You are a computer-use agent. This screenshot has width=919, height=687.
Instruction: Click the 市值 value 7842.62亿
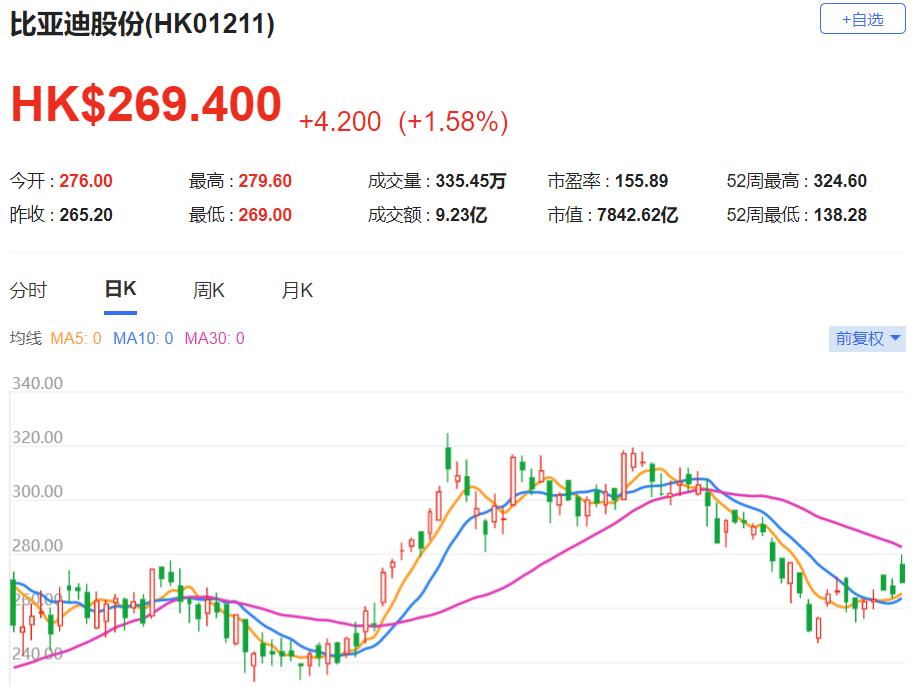638,215
